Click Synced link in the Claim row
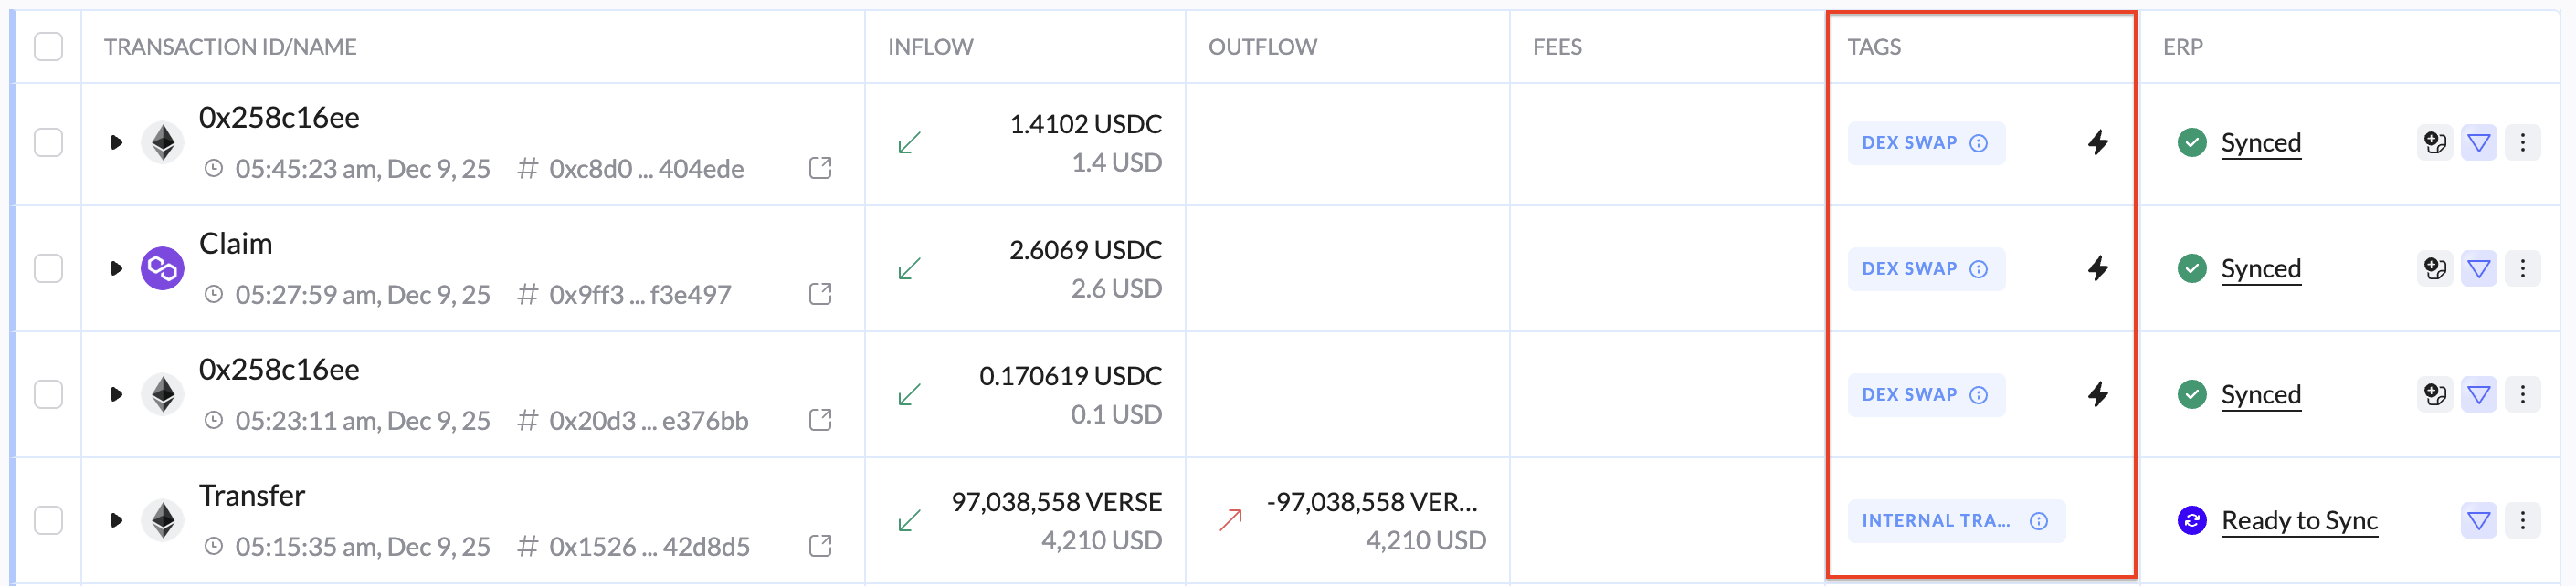This screenshot has width=2576, height=586. click(2260, 268)
